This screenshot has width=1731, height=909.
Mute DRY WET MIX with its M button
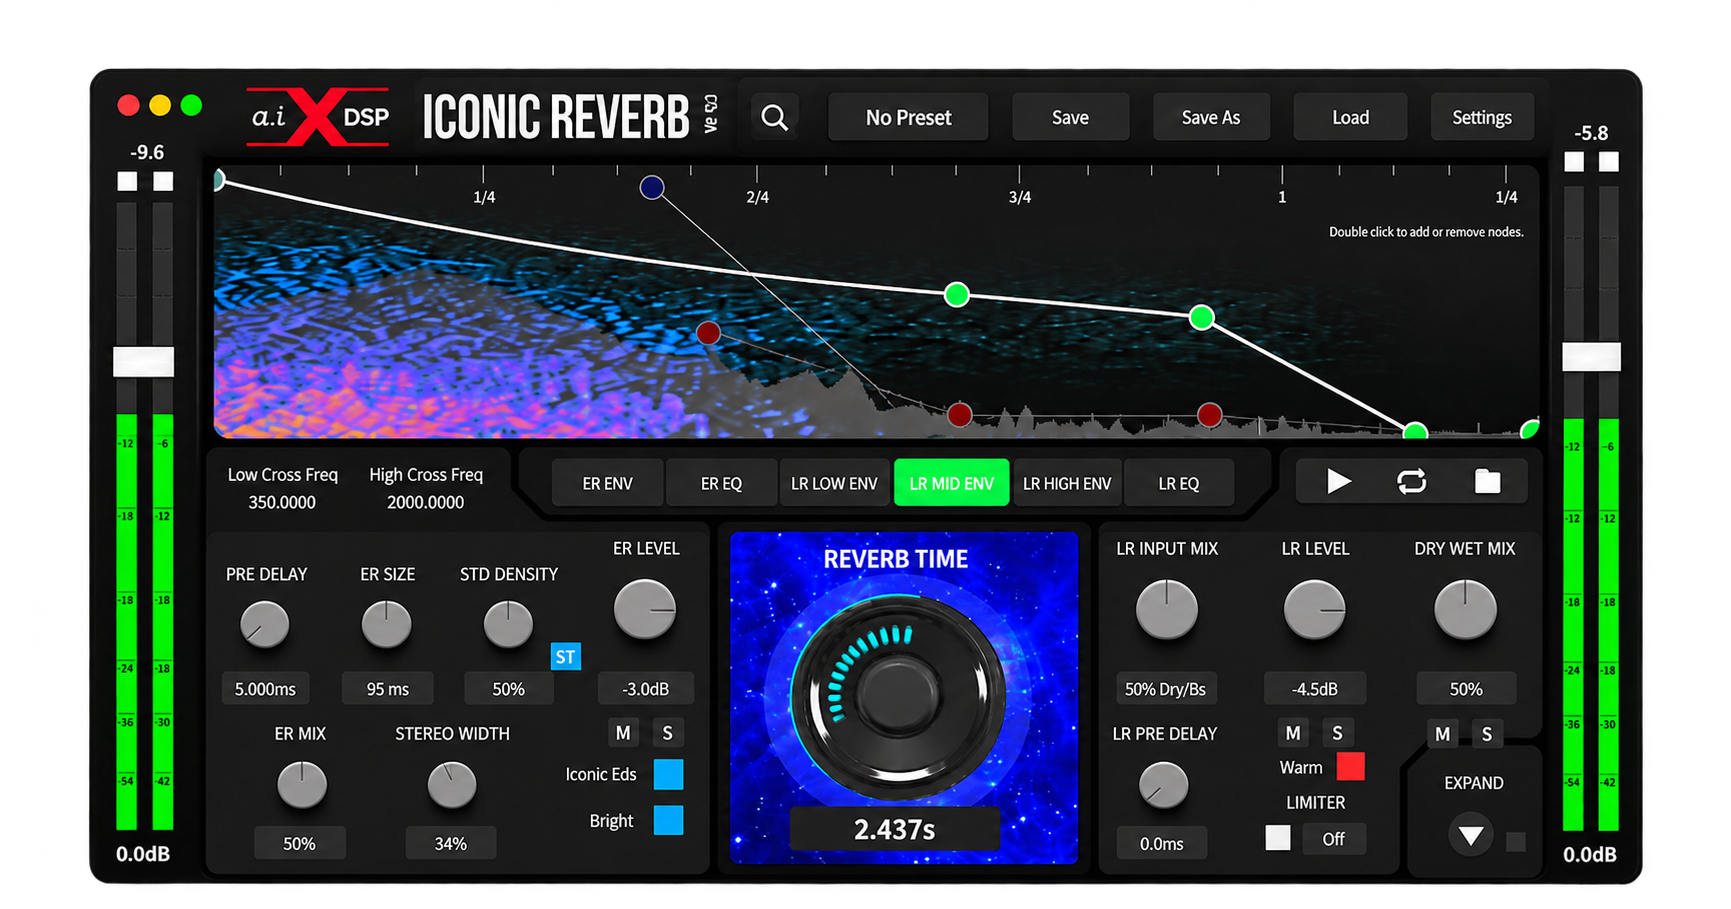(x=1442, y=734)
